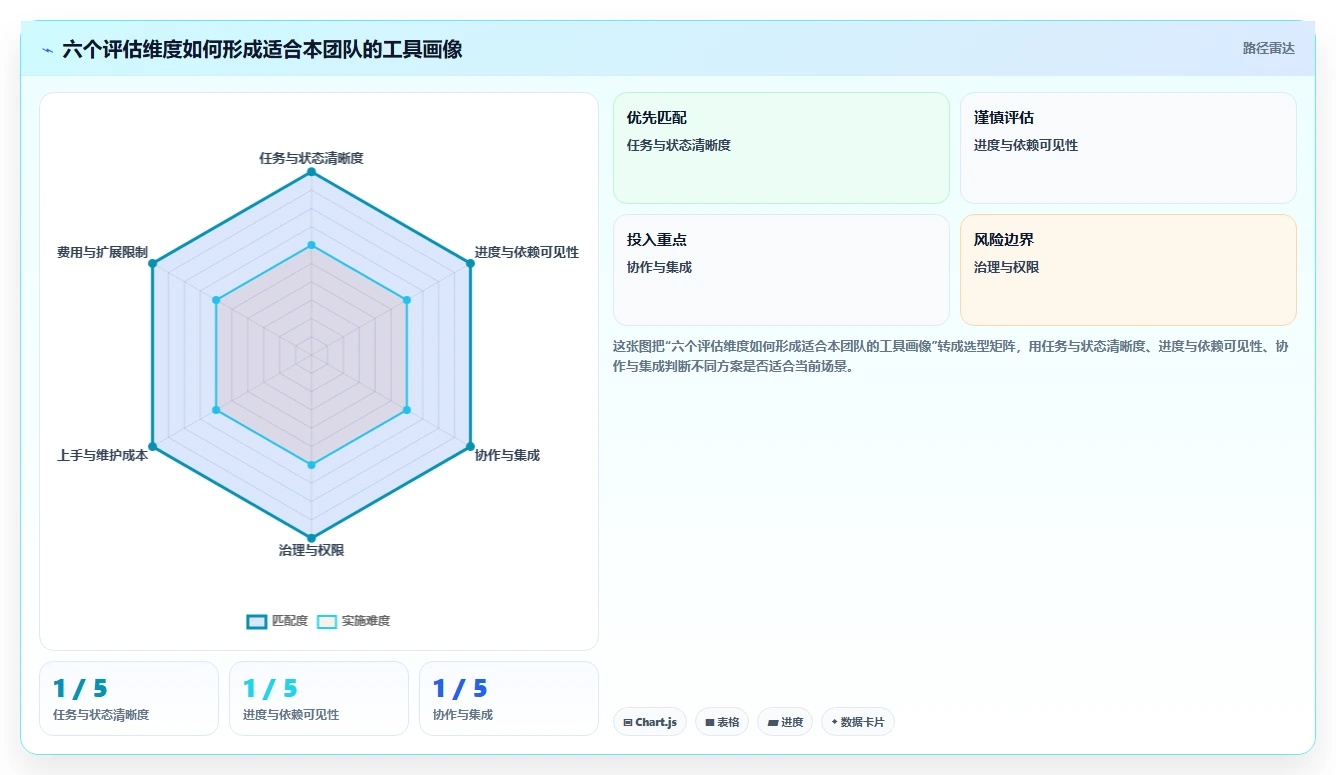Viewport: 1336px width, 775px height.
Task: Toggle the 实施难度 legend item
Action: (x=353, y=621)
